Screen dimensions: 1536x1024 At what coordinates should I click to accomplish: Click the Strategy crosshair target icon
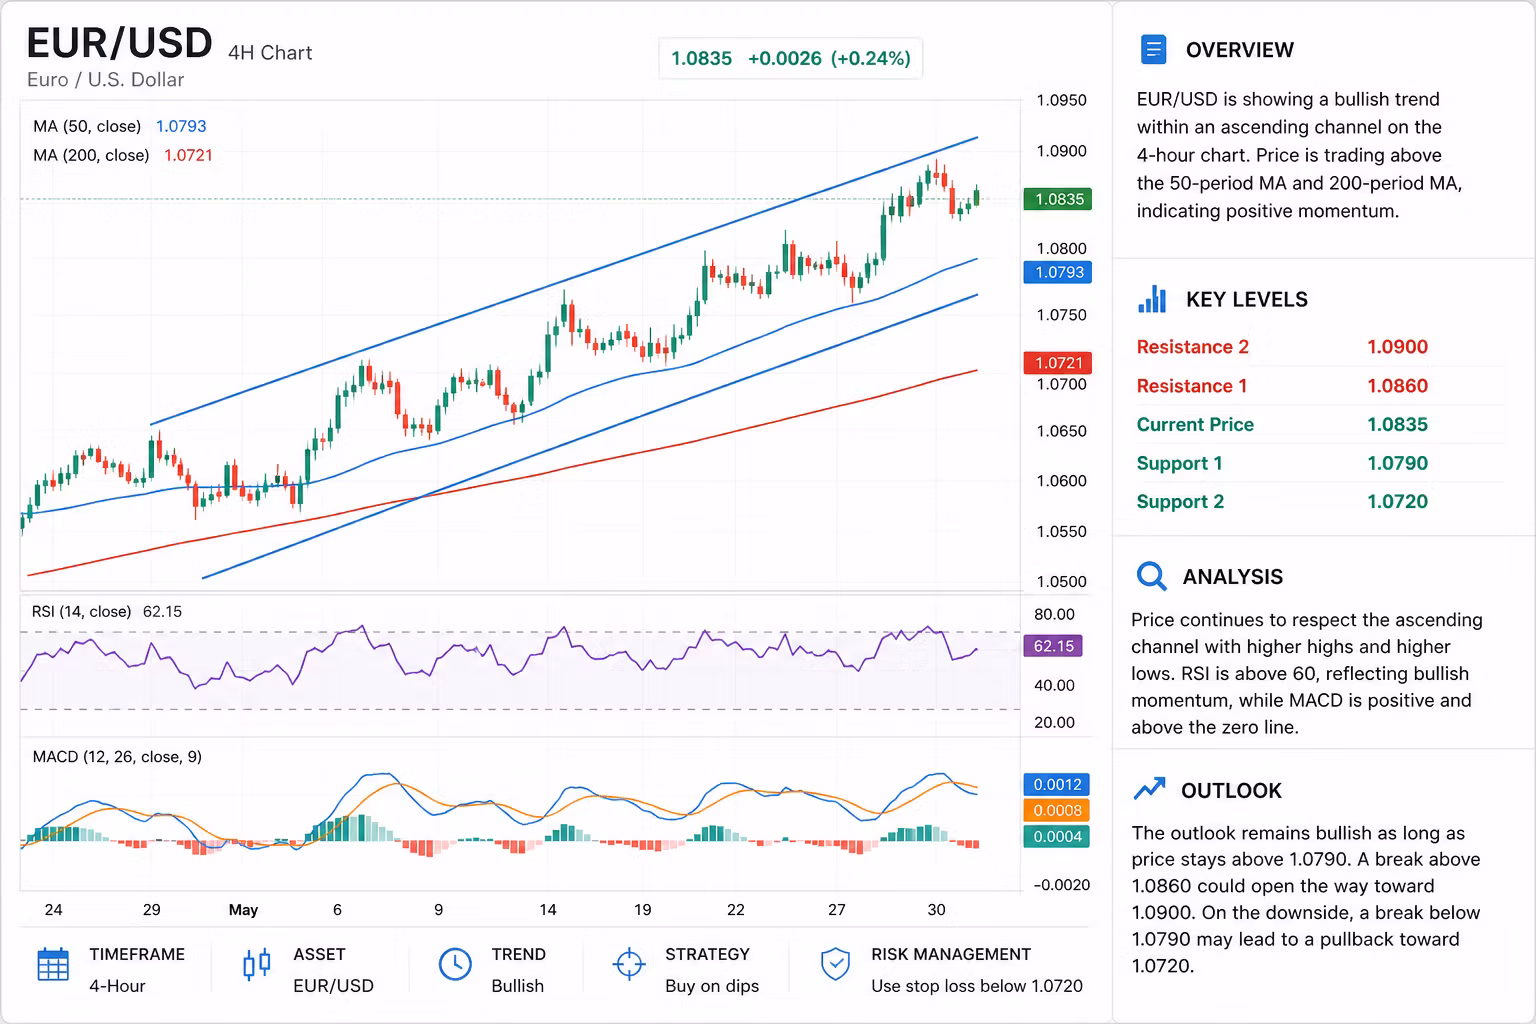point(629,964)
